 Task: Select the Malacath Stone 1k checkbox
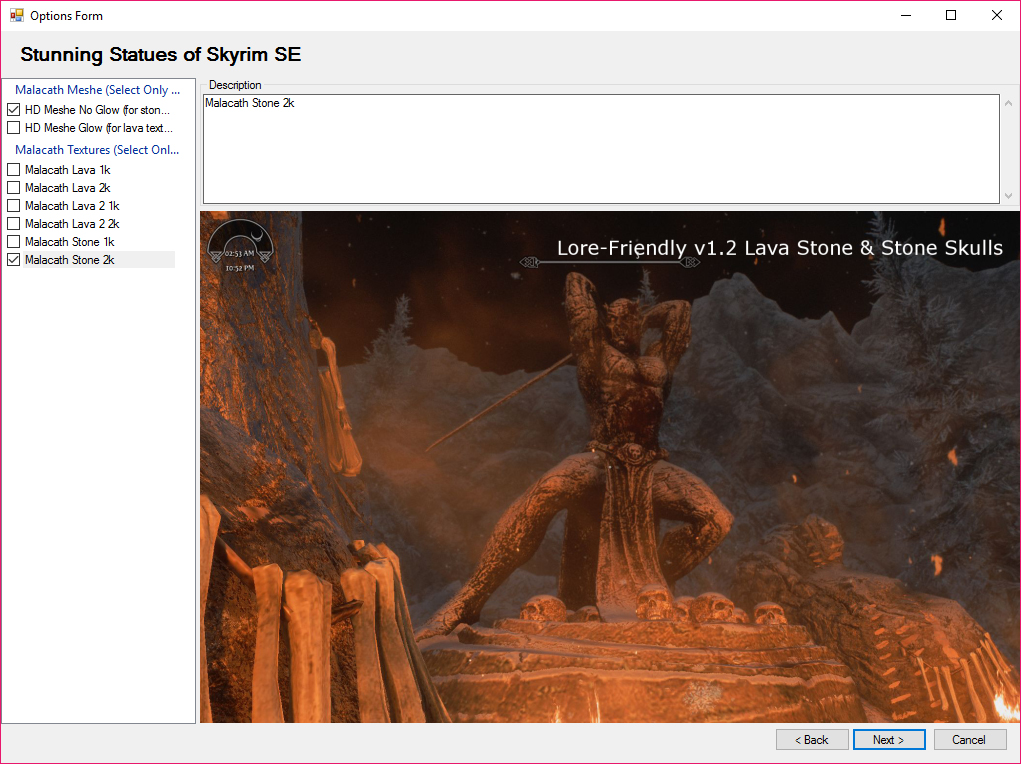(x=14, y=242)
